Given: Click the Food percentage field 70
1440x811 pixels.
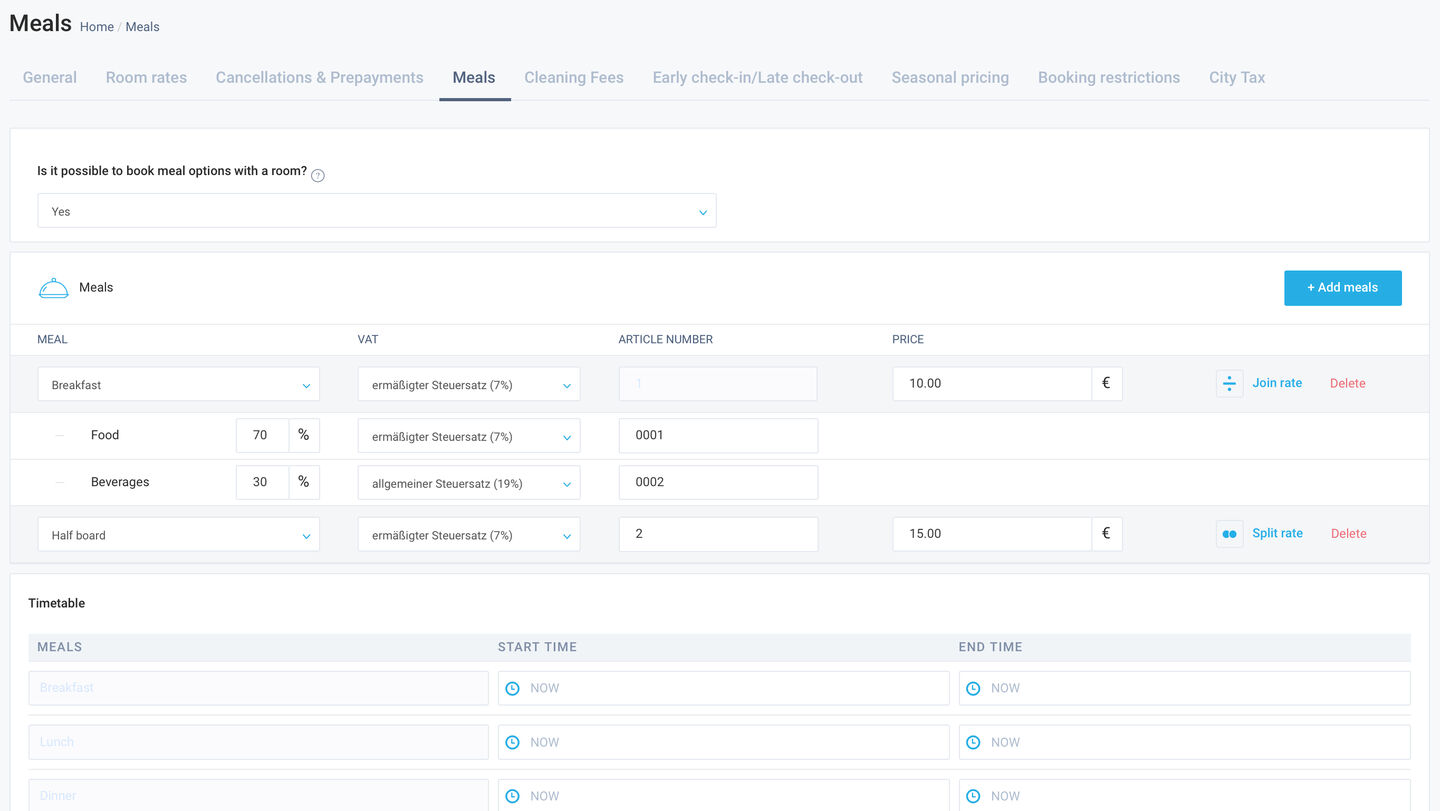Looking at the screenshot, I should 262,435.
